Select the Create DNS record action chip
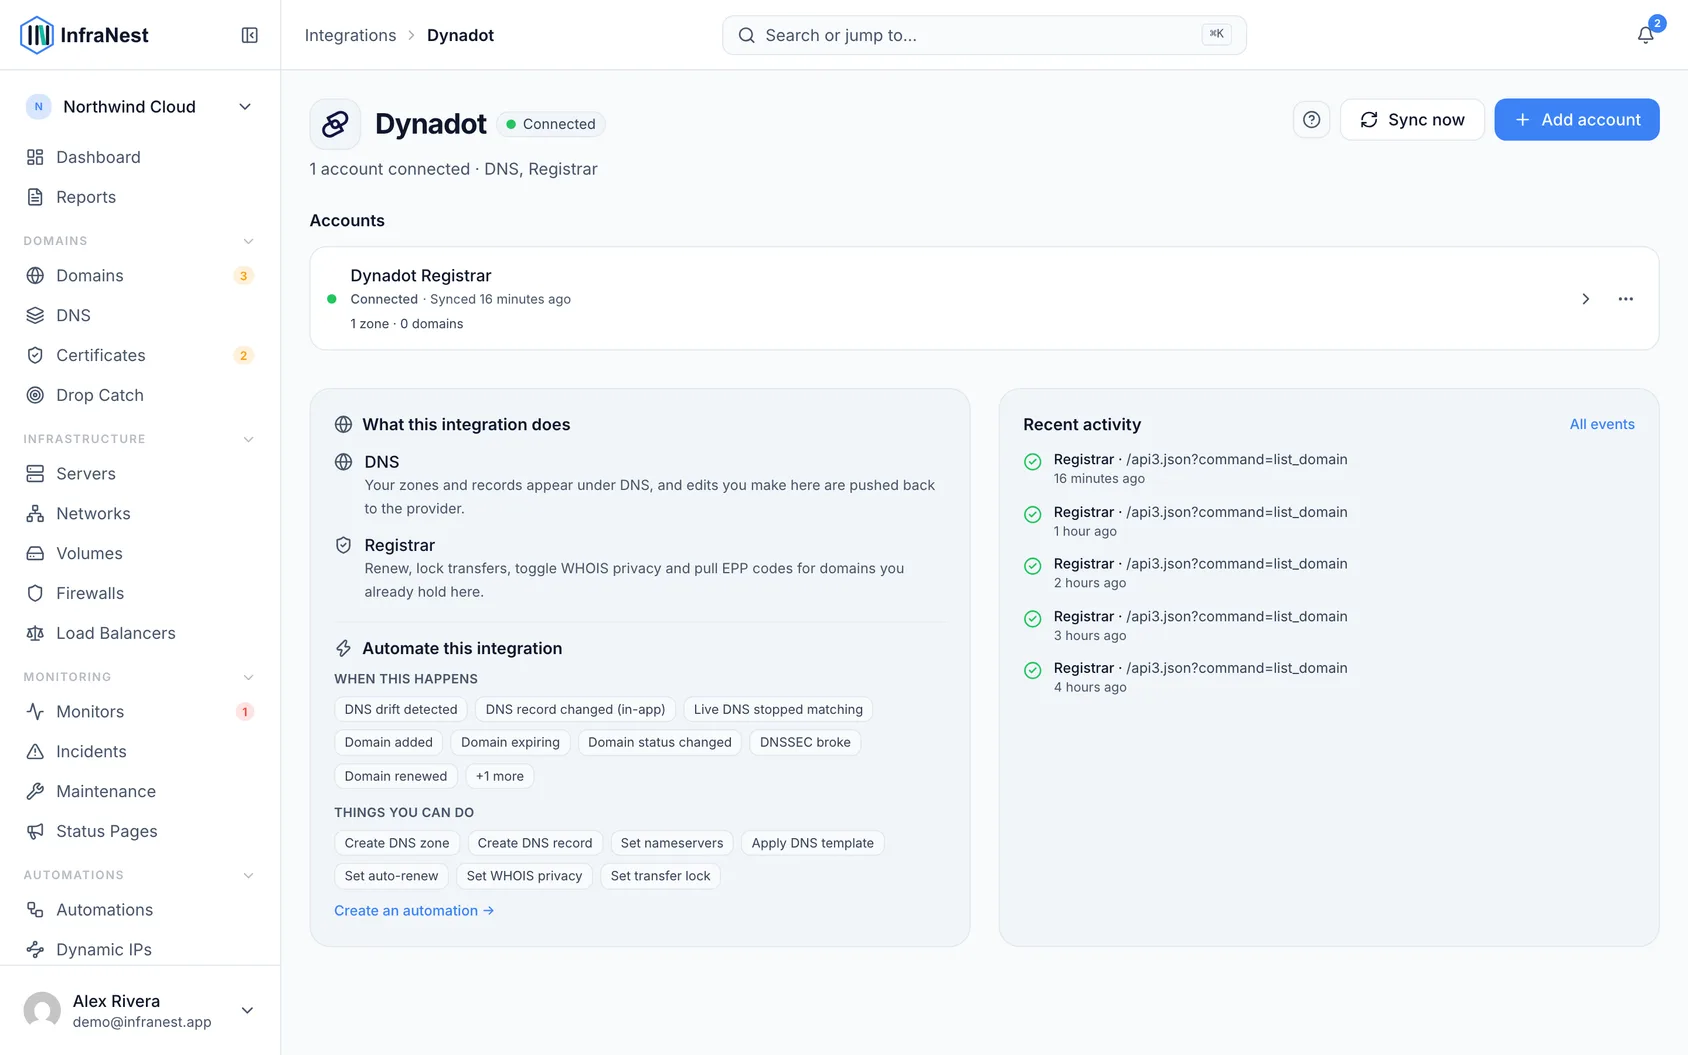Screen dimensions: 1688x1055 coord(535,843)
